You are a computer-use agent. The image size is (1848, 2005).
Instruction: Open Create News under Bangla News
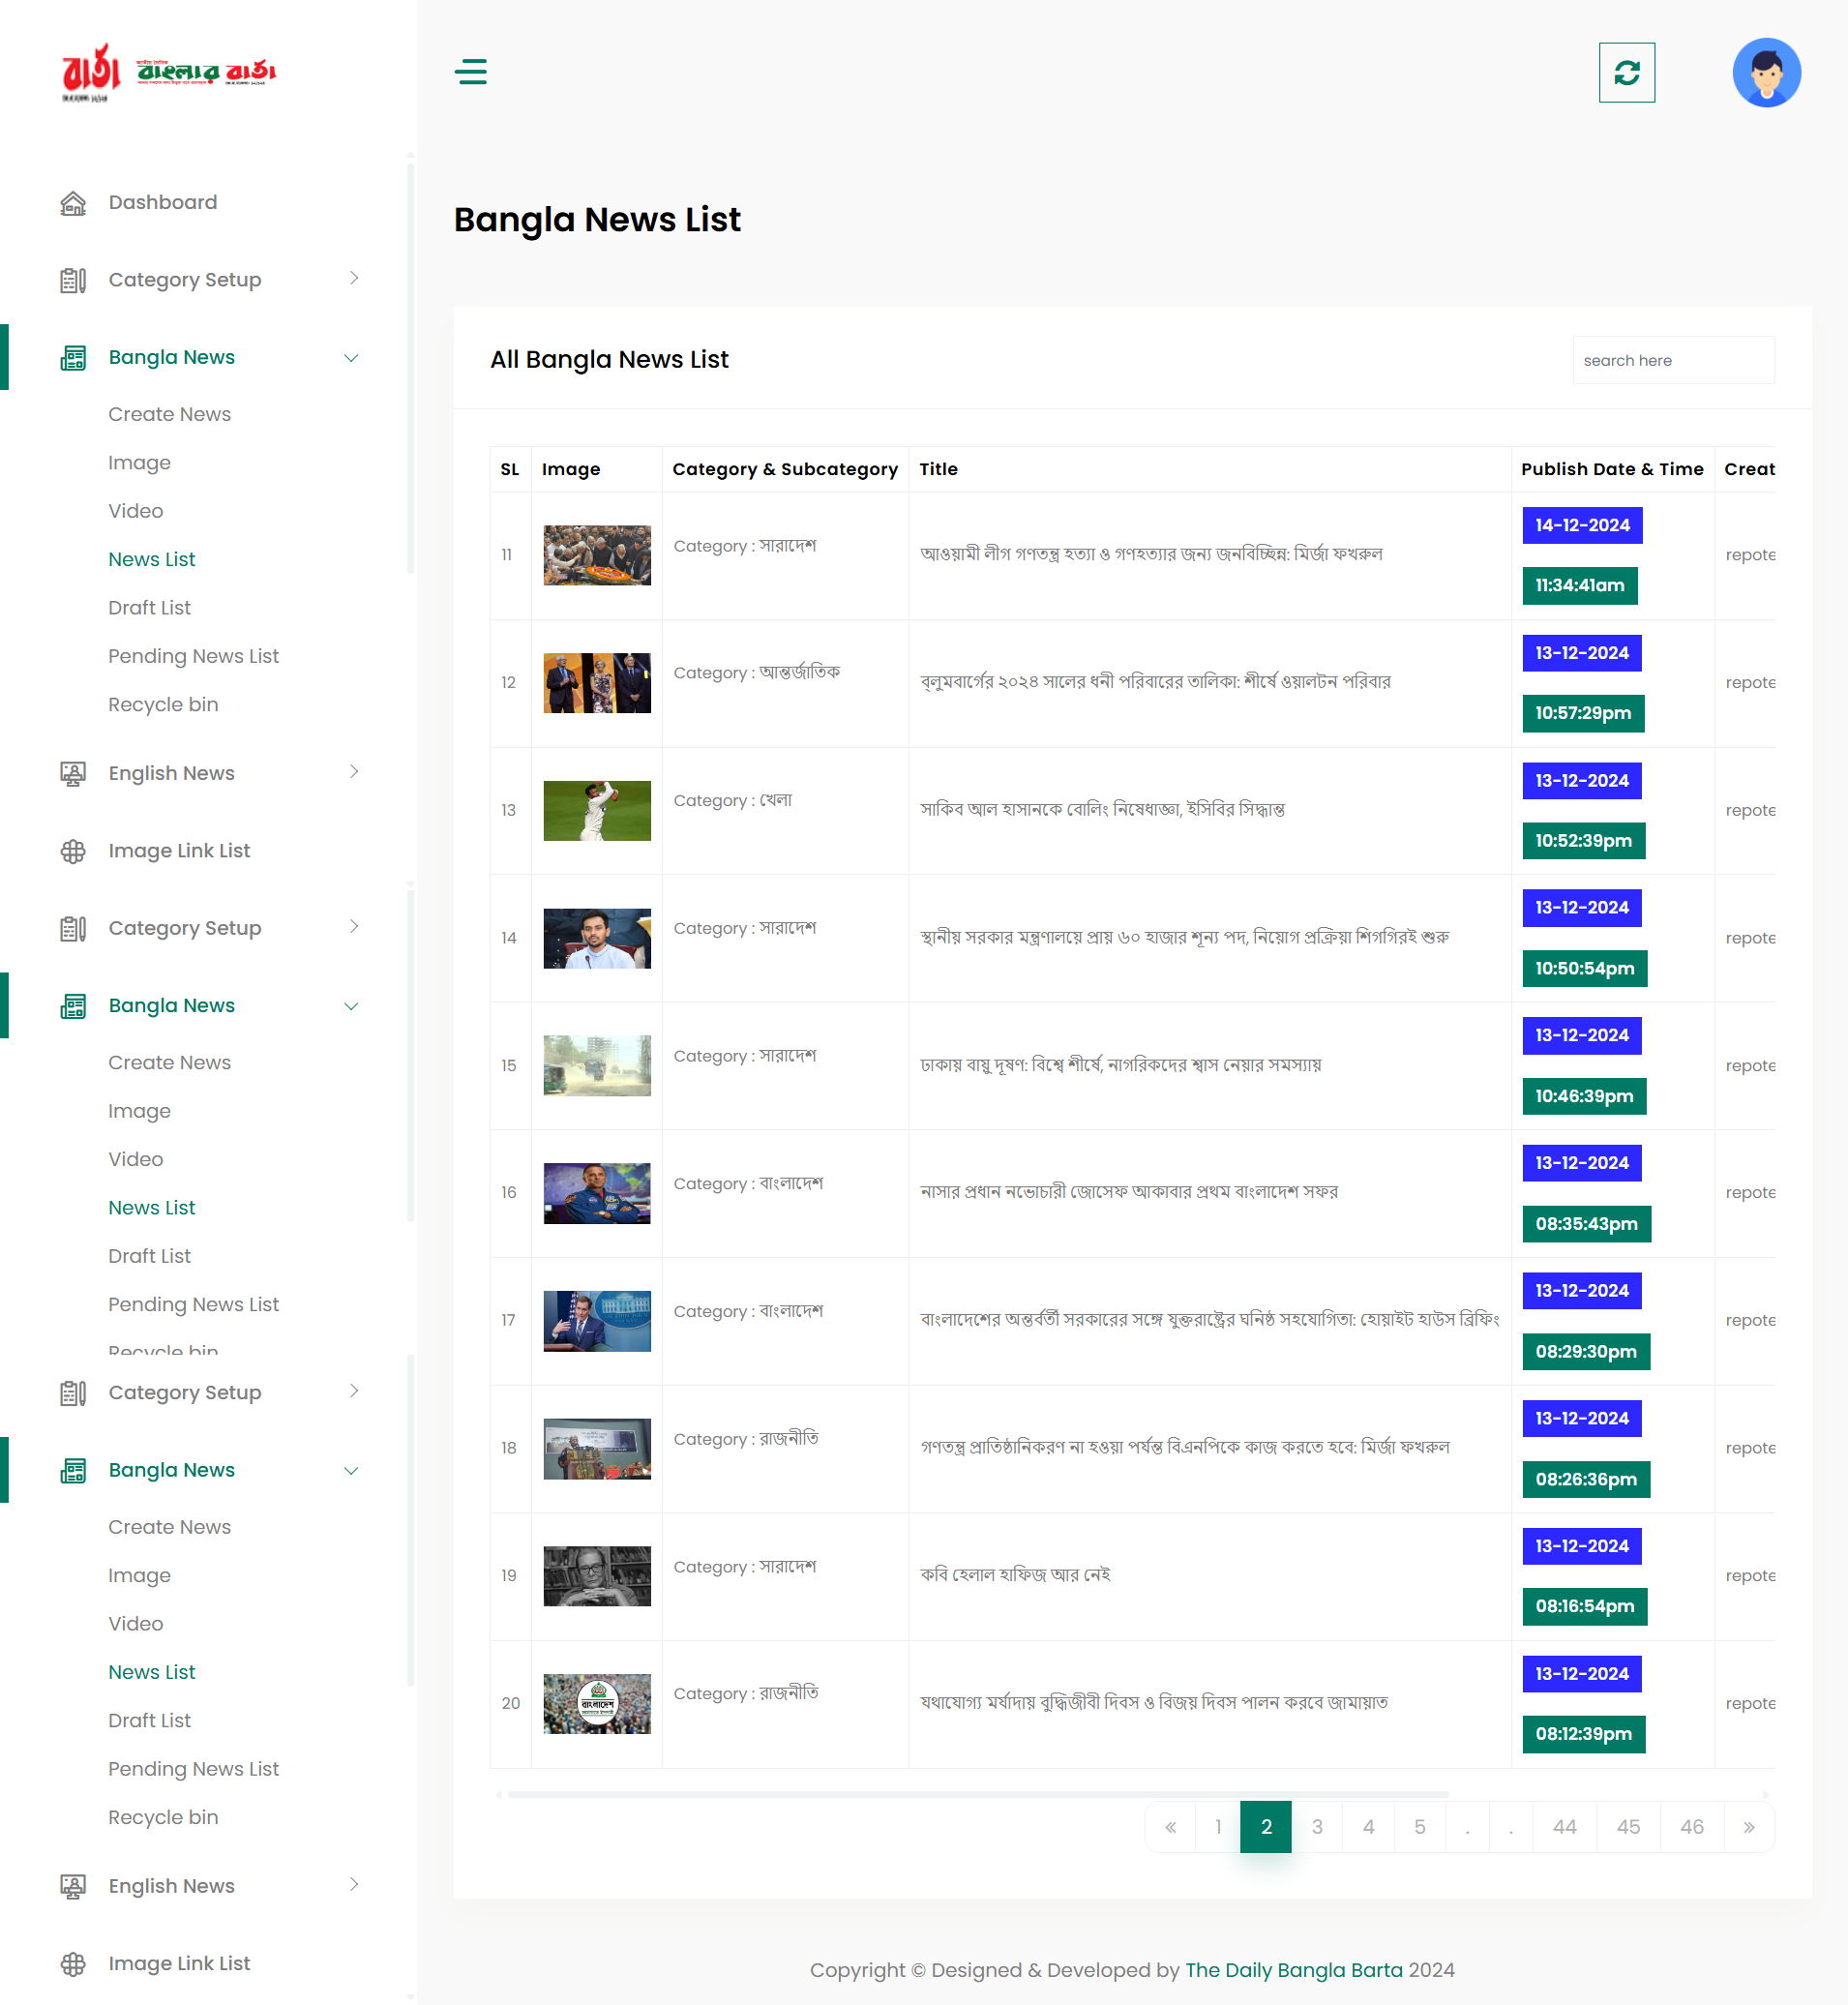click(169, 414)
